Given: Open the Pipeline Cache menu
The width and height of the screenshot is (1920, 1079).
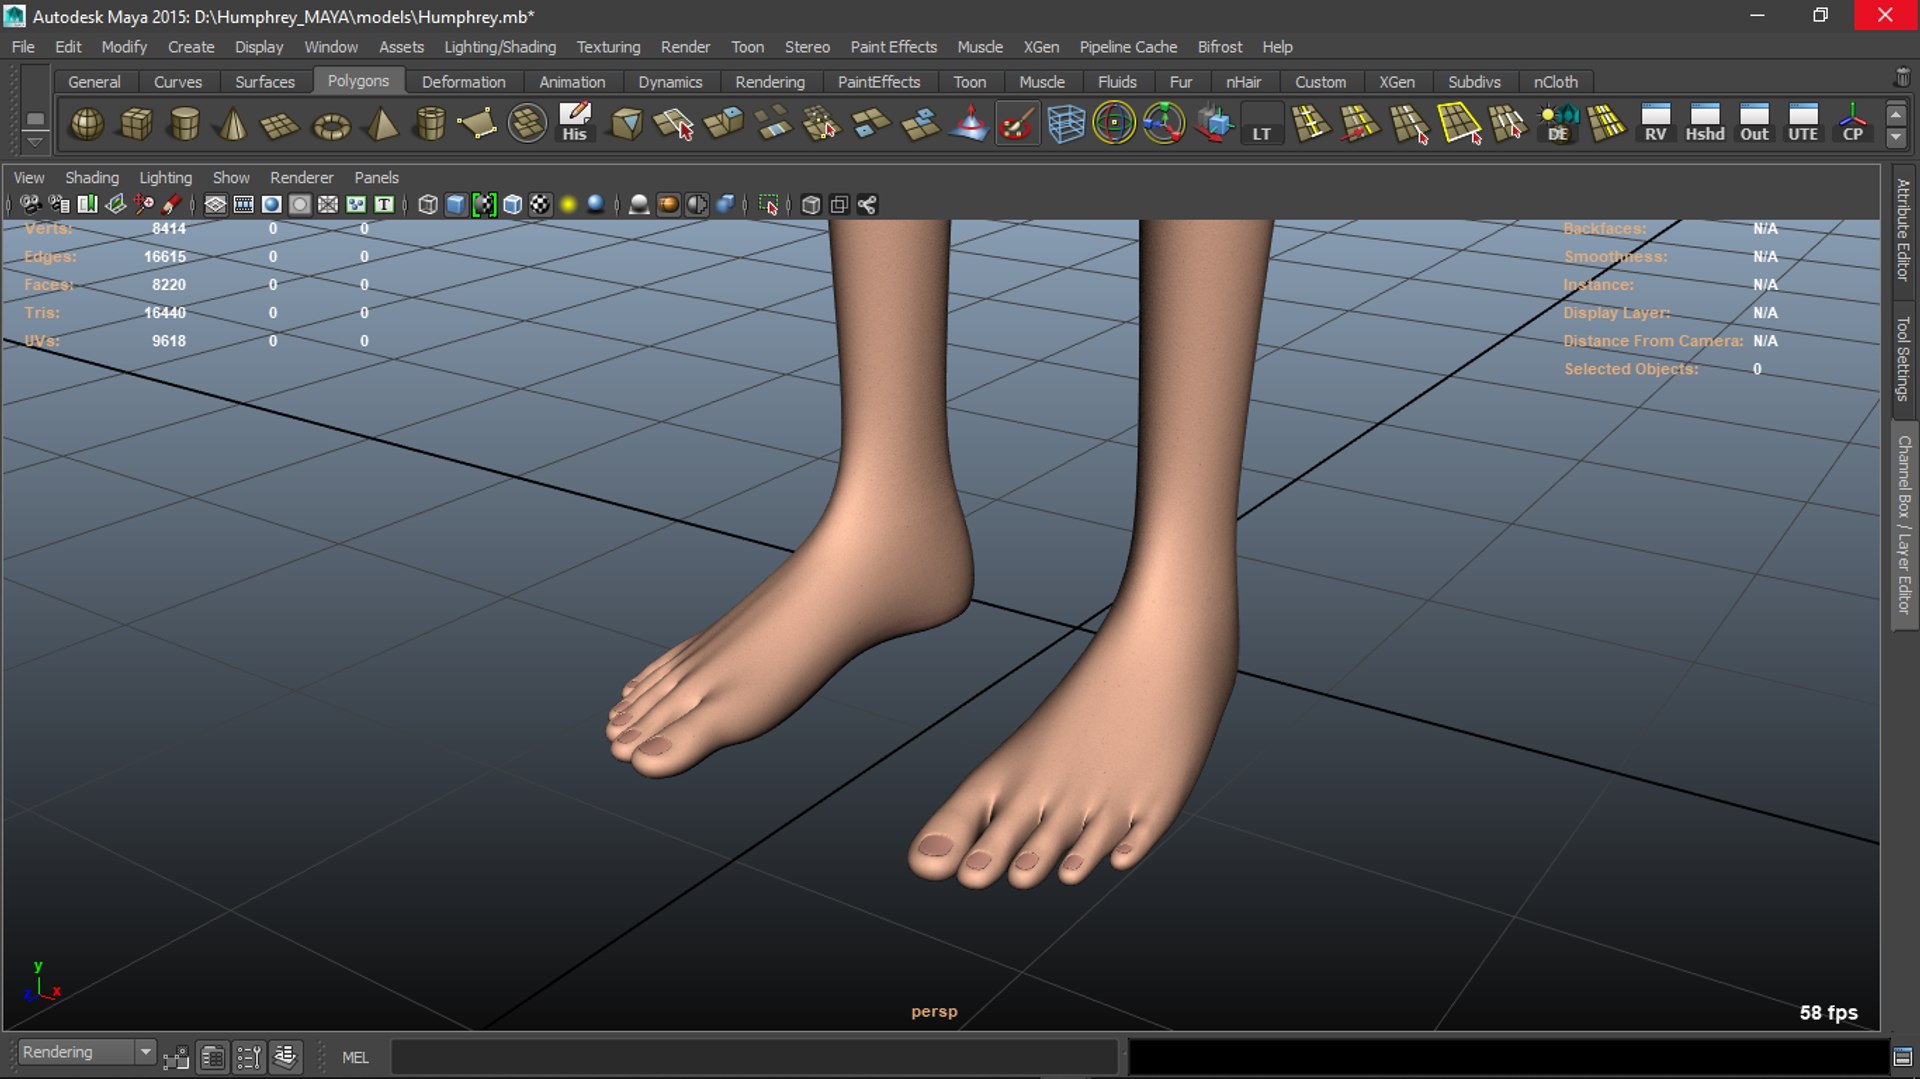Looking at the screenshot, I should click(1128, 47).
